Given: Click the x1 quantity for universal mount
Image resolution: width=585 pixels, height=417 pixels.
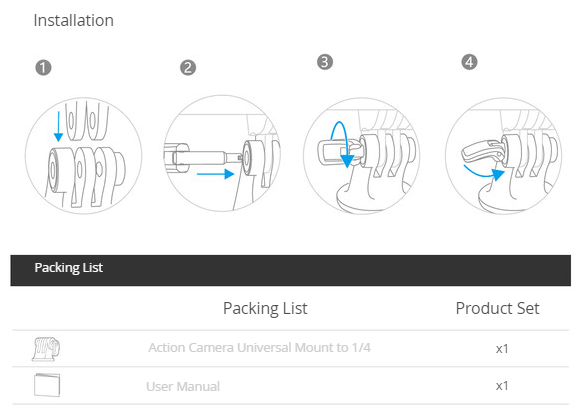Looking at the screenshot, I should (x=502, y=349).
